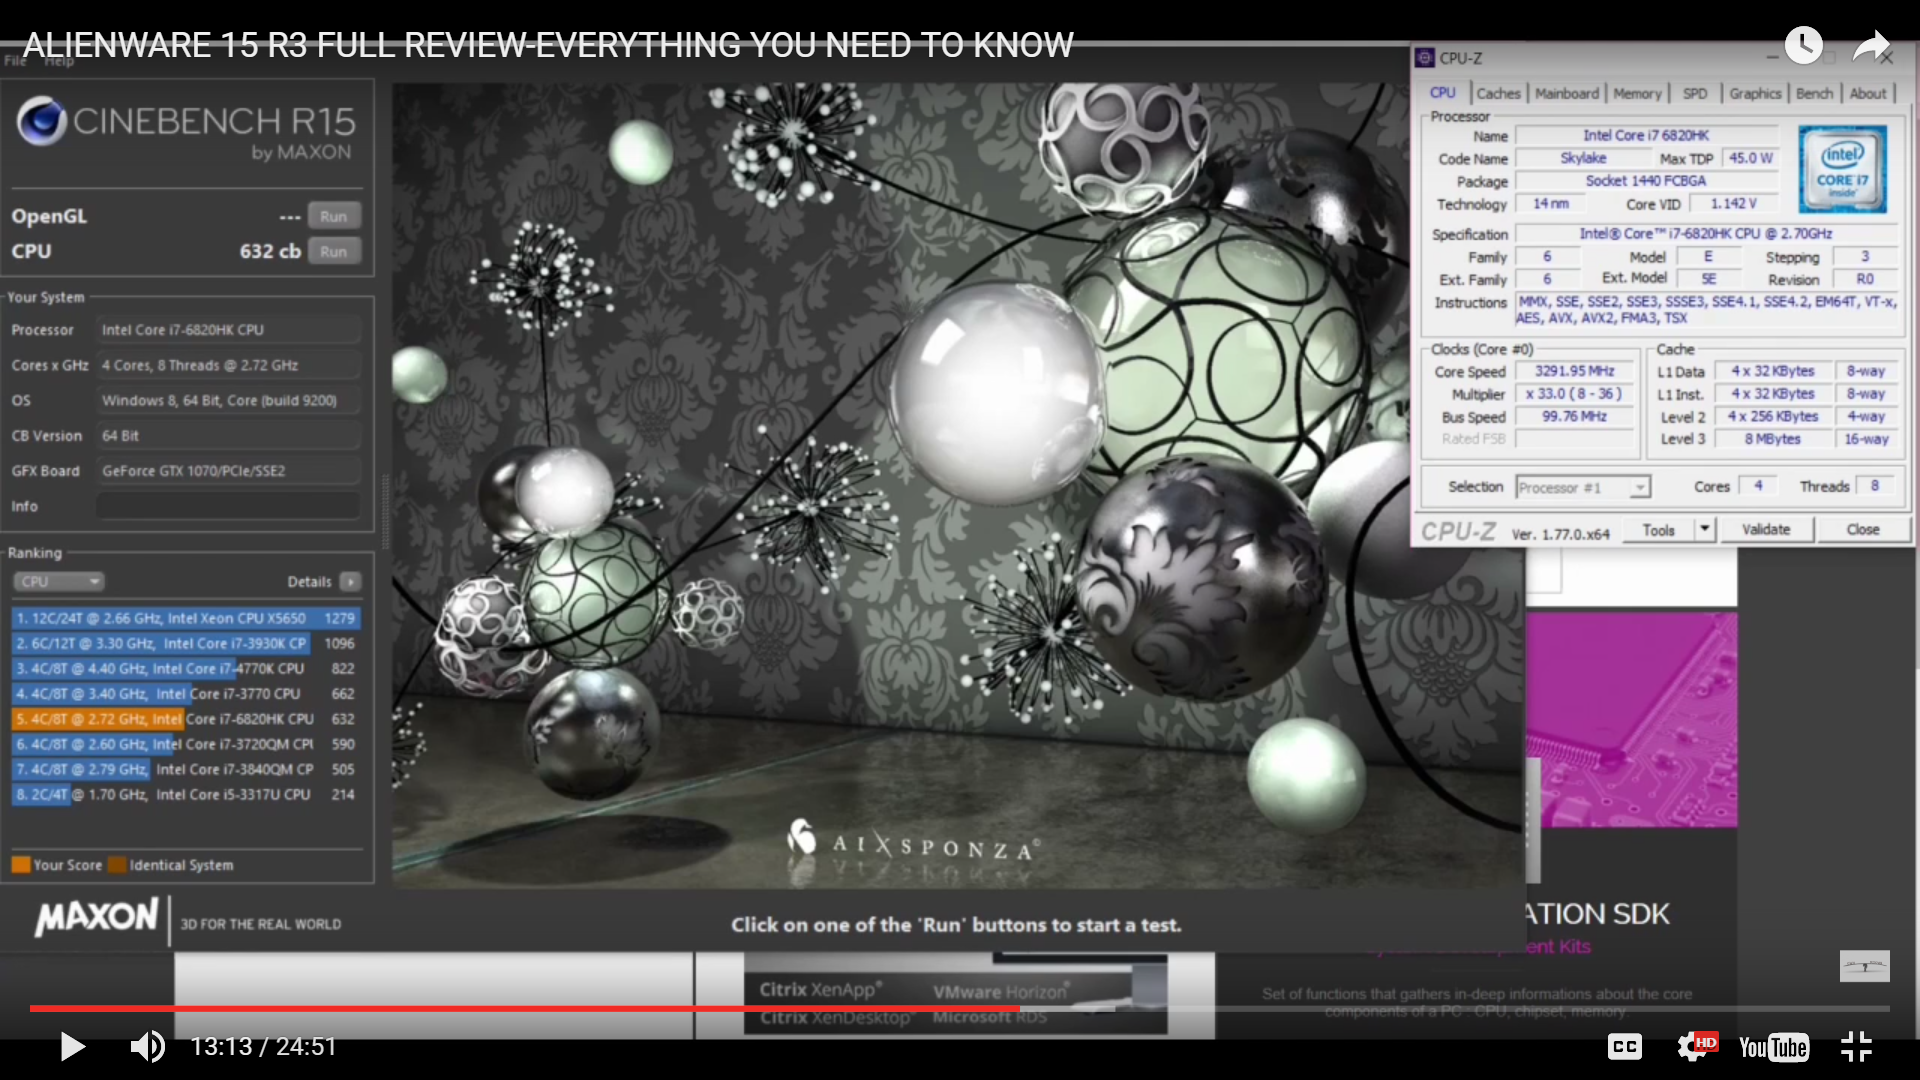Run the OpenGL benchmark test
1920x1080 pixels.
pyautogui.click(x=334, y=216)
